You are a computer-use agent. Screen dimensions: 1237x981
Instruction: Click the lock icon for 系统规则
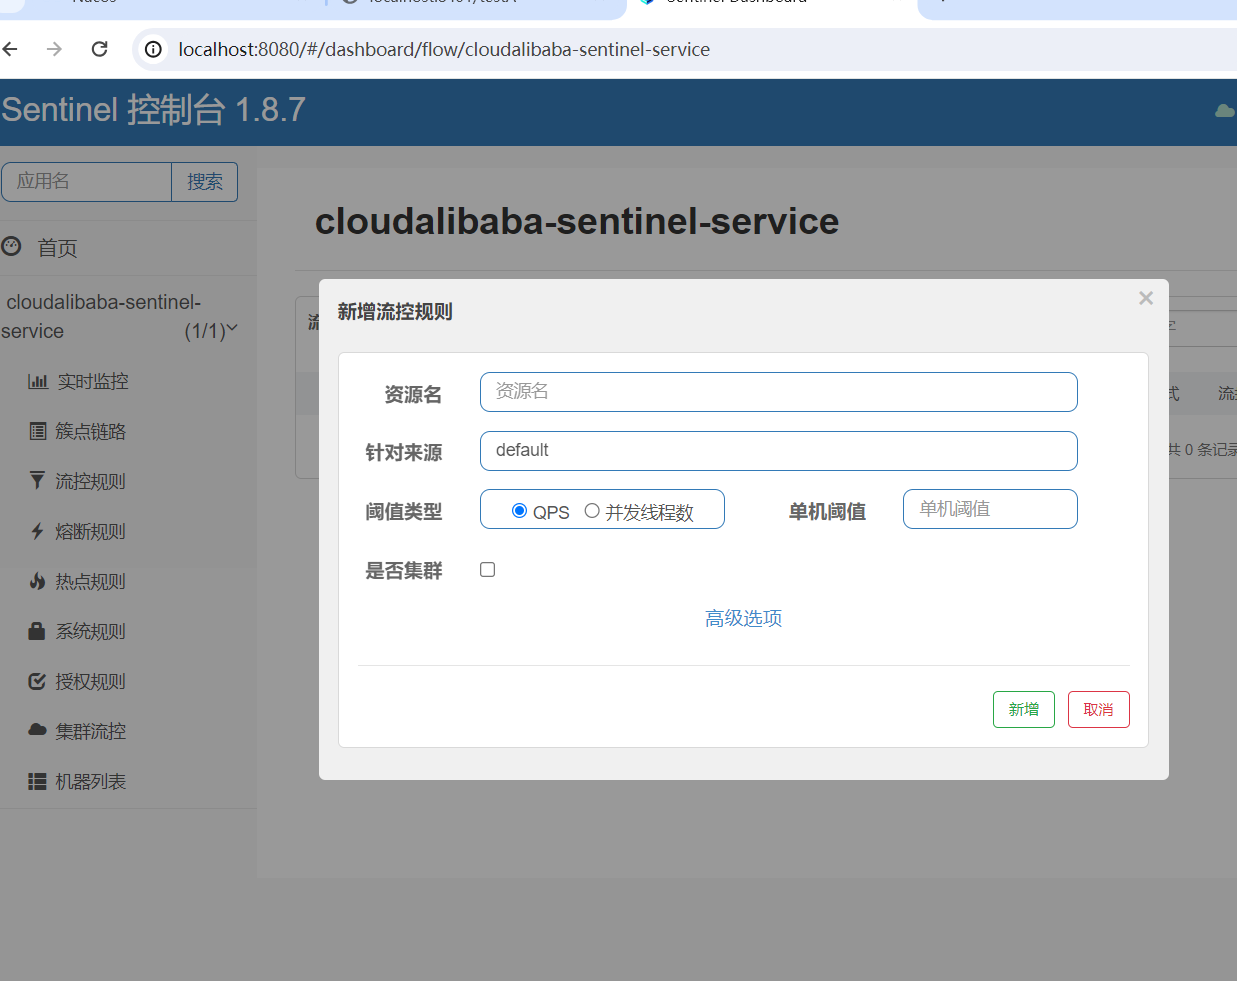point(37,631)
